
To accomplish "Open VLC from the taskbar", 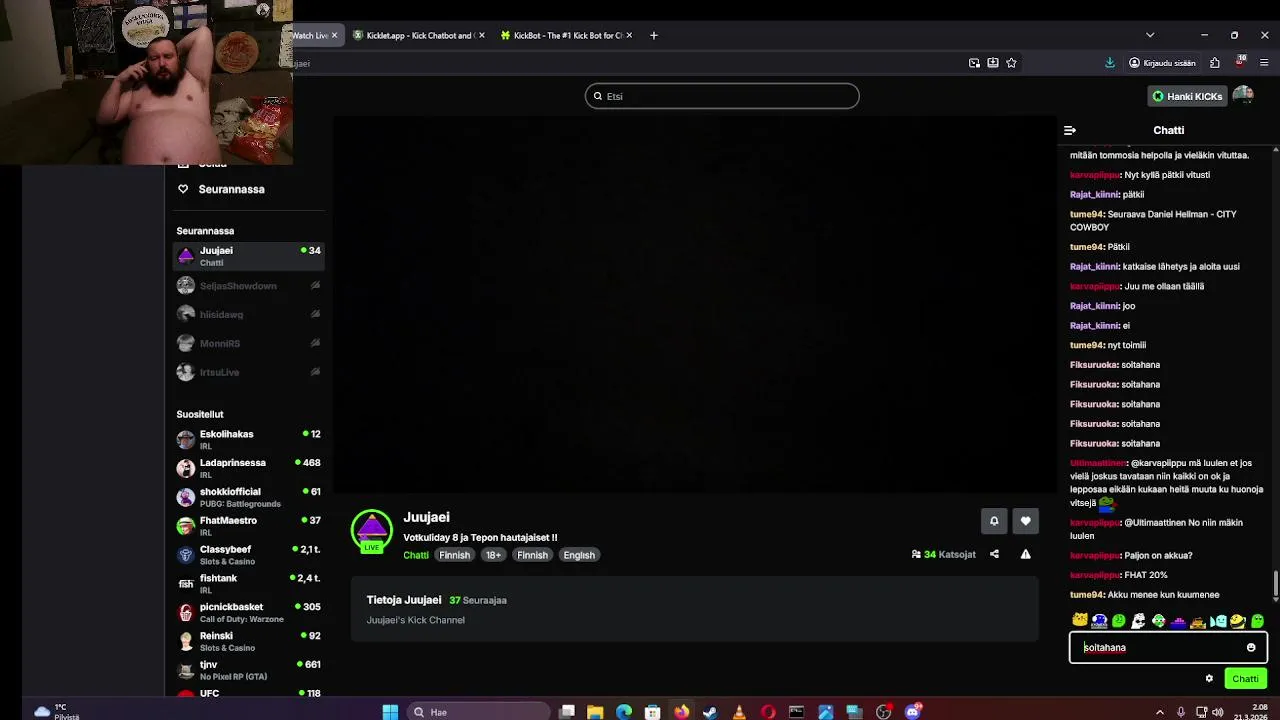I will click(x=739, y=712).
